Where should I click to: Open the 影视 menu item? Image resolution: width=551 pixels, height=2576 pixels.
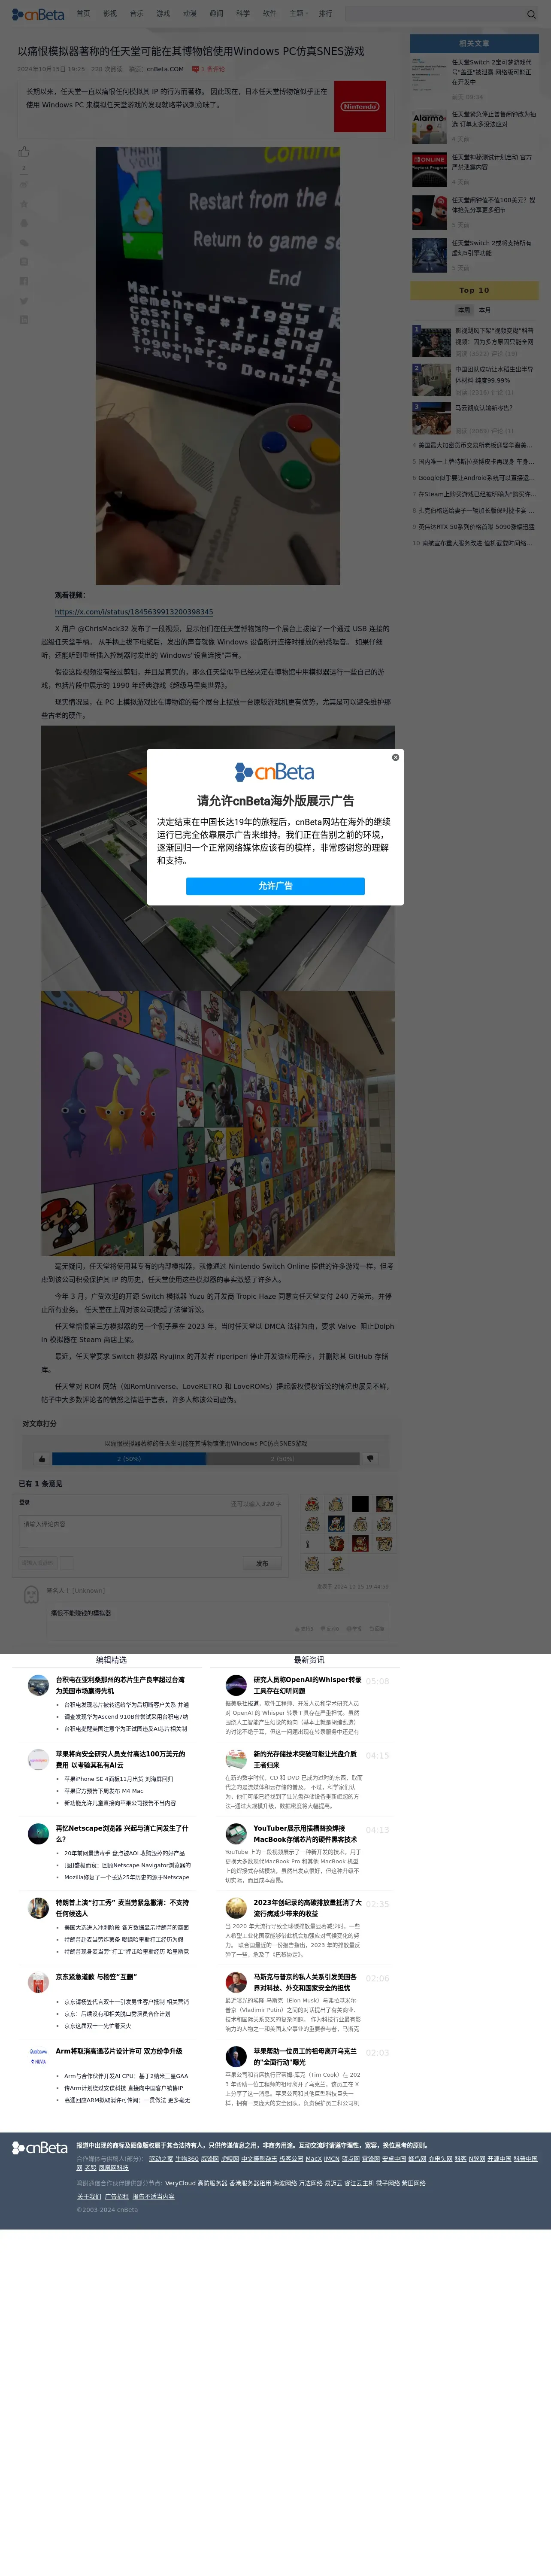[110, 14]
